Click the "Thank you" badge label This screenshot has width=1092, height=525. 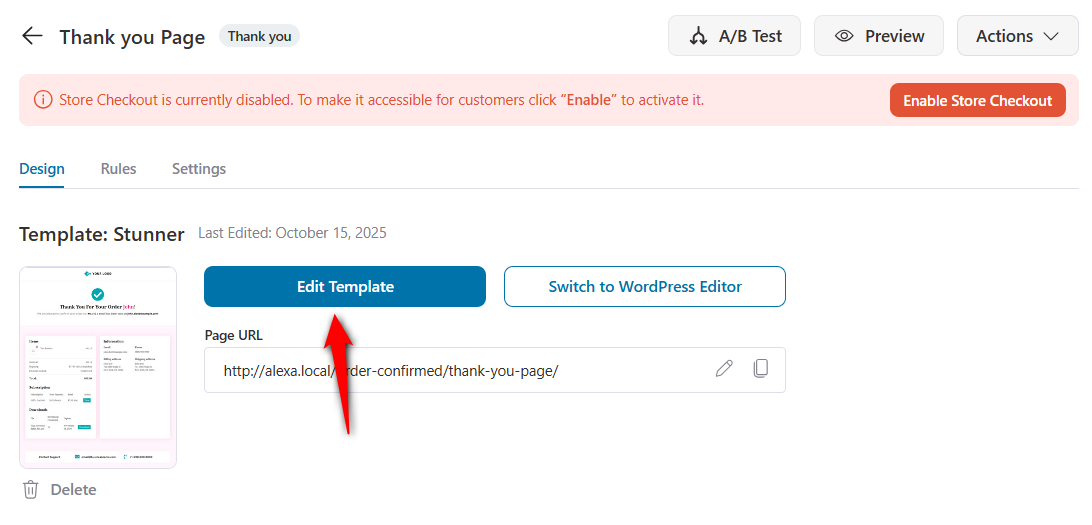click(x=259, y=36)
